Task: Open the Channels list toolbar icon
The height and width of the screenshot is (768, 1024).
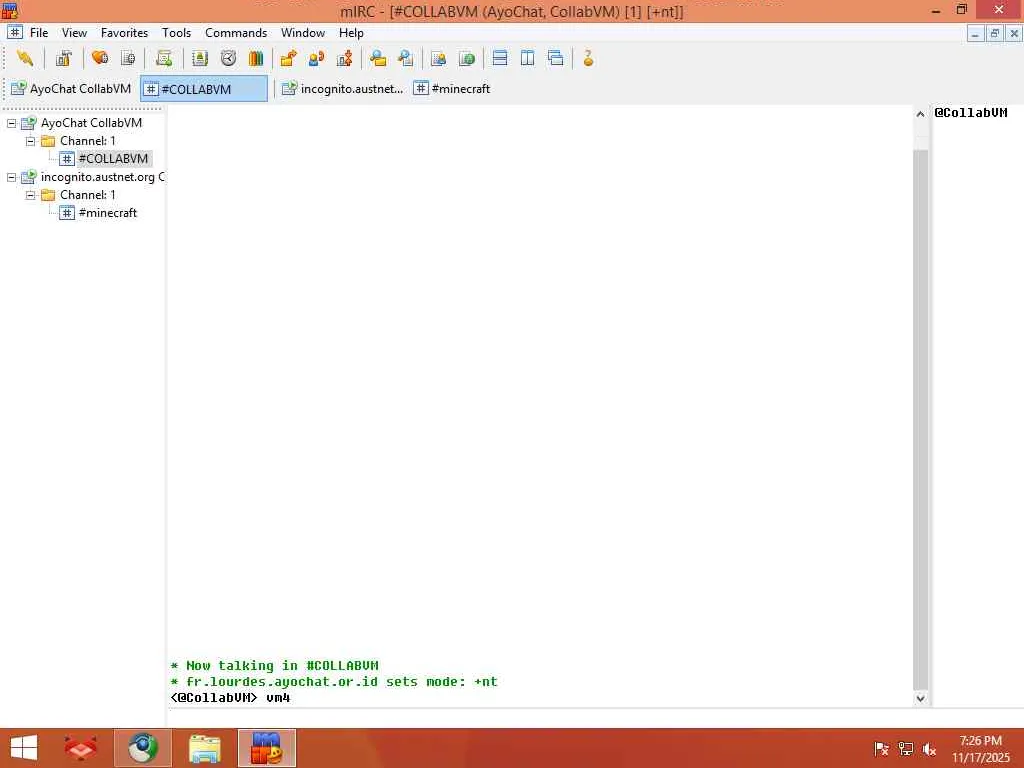Action: pos(128,58)
